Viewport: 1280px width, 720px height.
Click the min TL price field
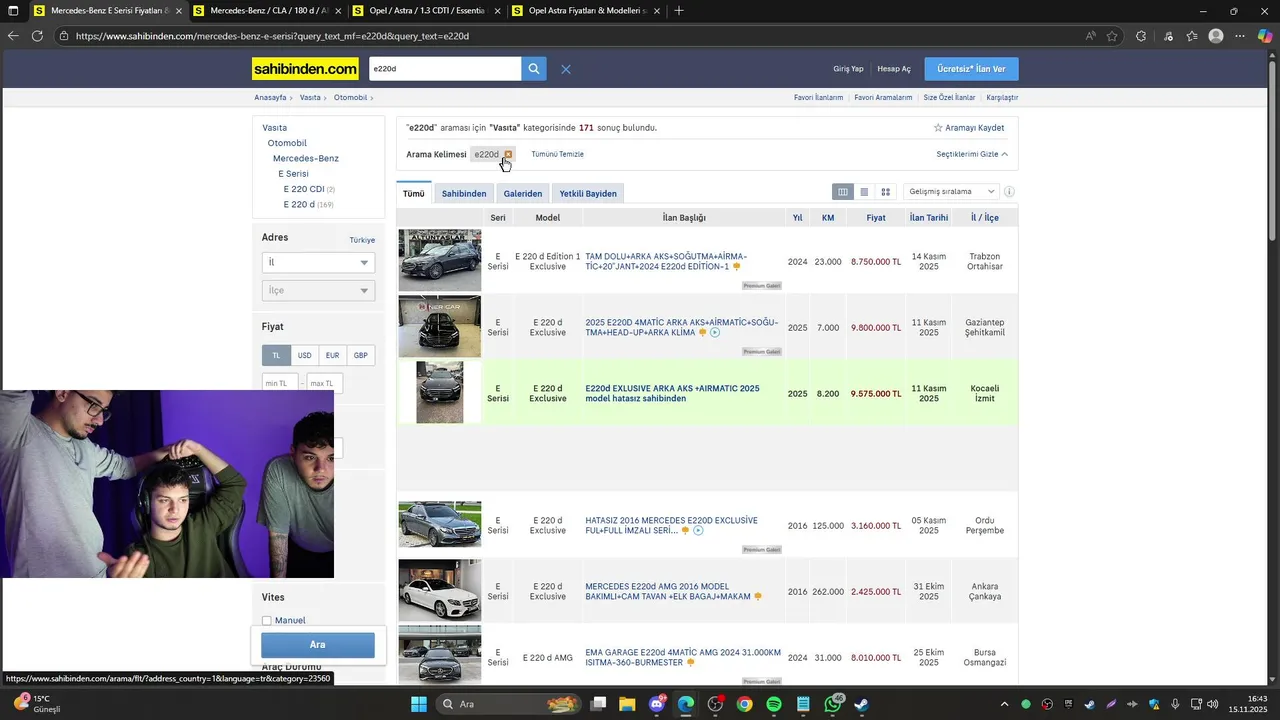click(280, 383)
